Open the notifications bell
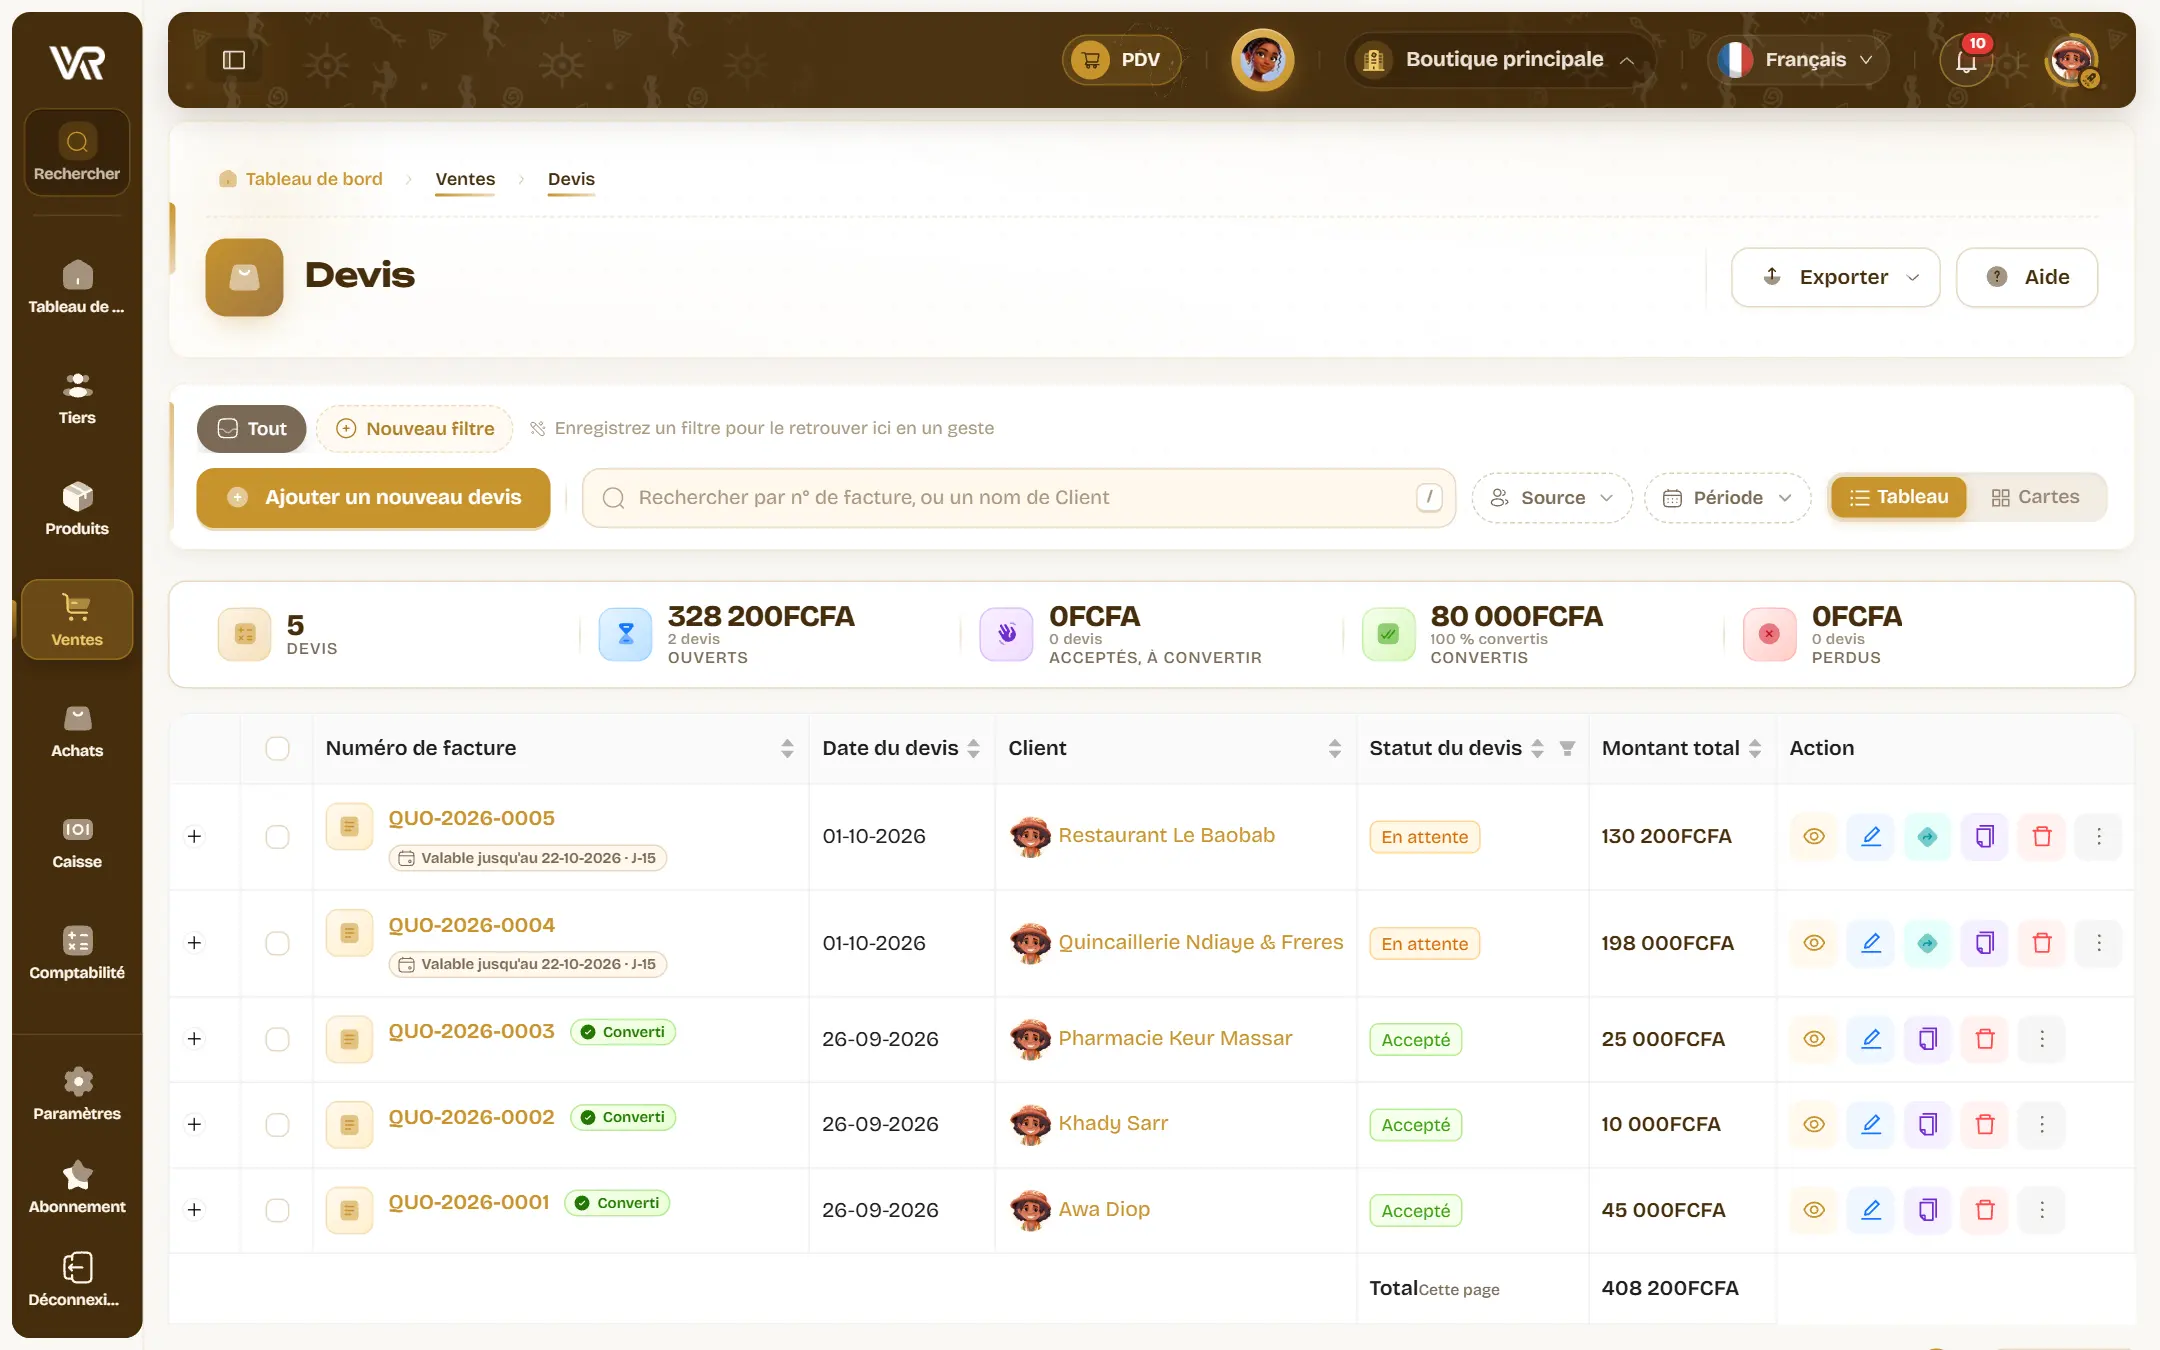The height and width of the screenshot is (1350, 2160). pos(1966,60)
